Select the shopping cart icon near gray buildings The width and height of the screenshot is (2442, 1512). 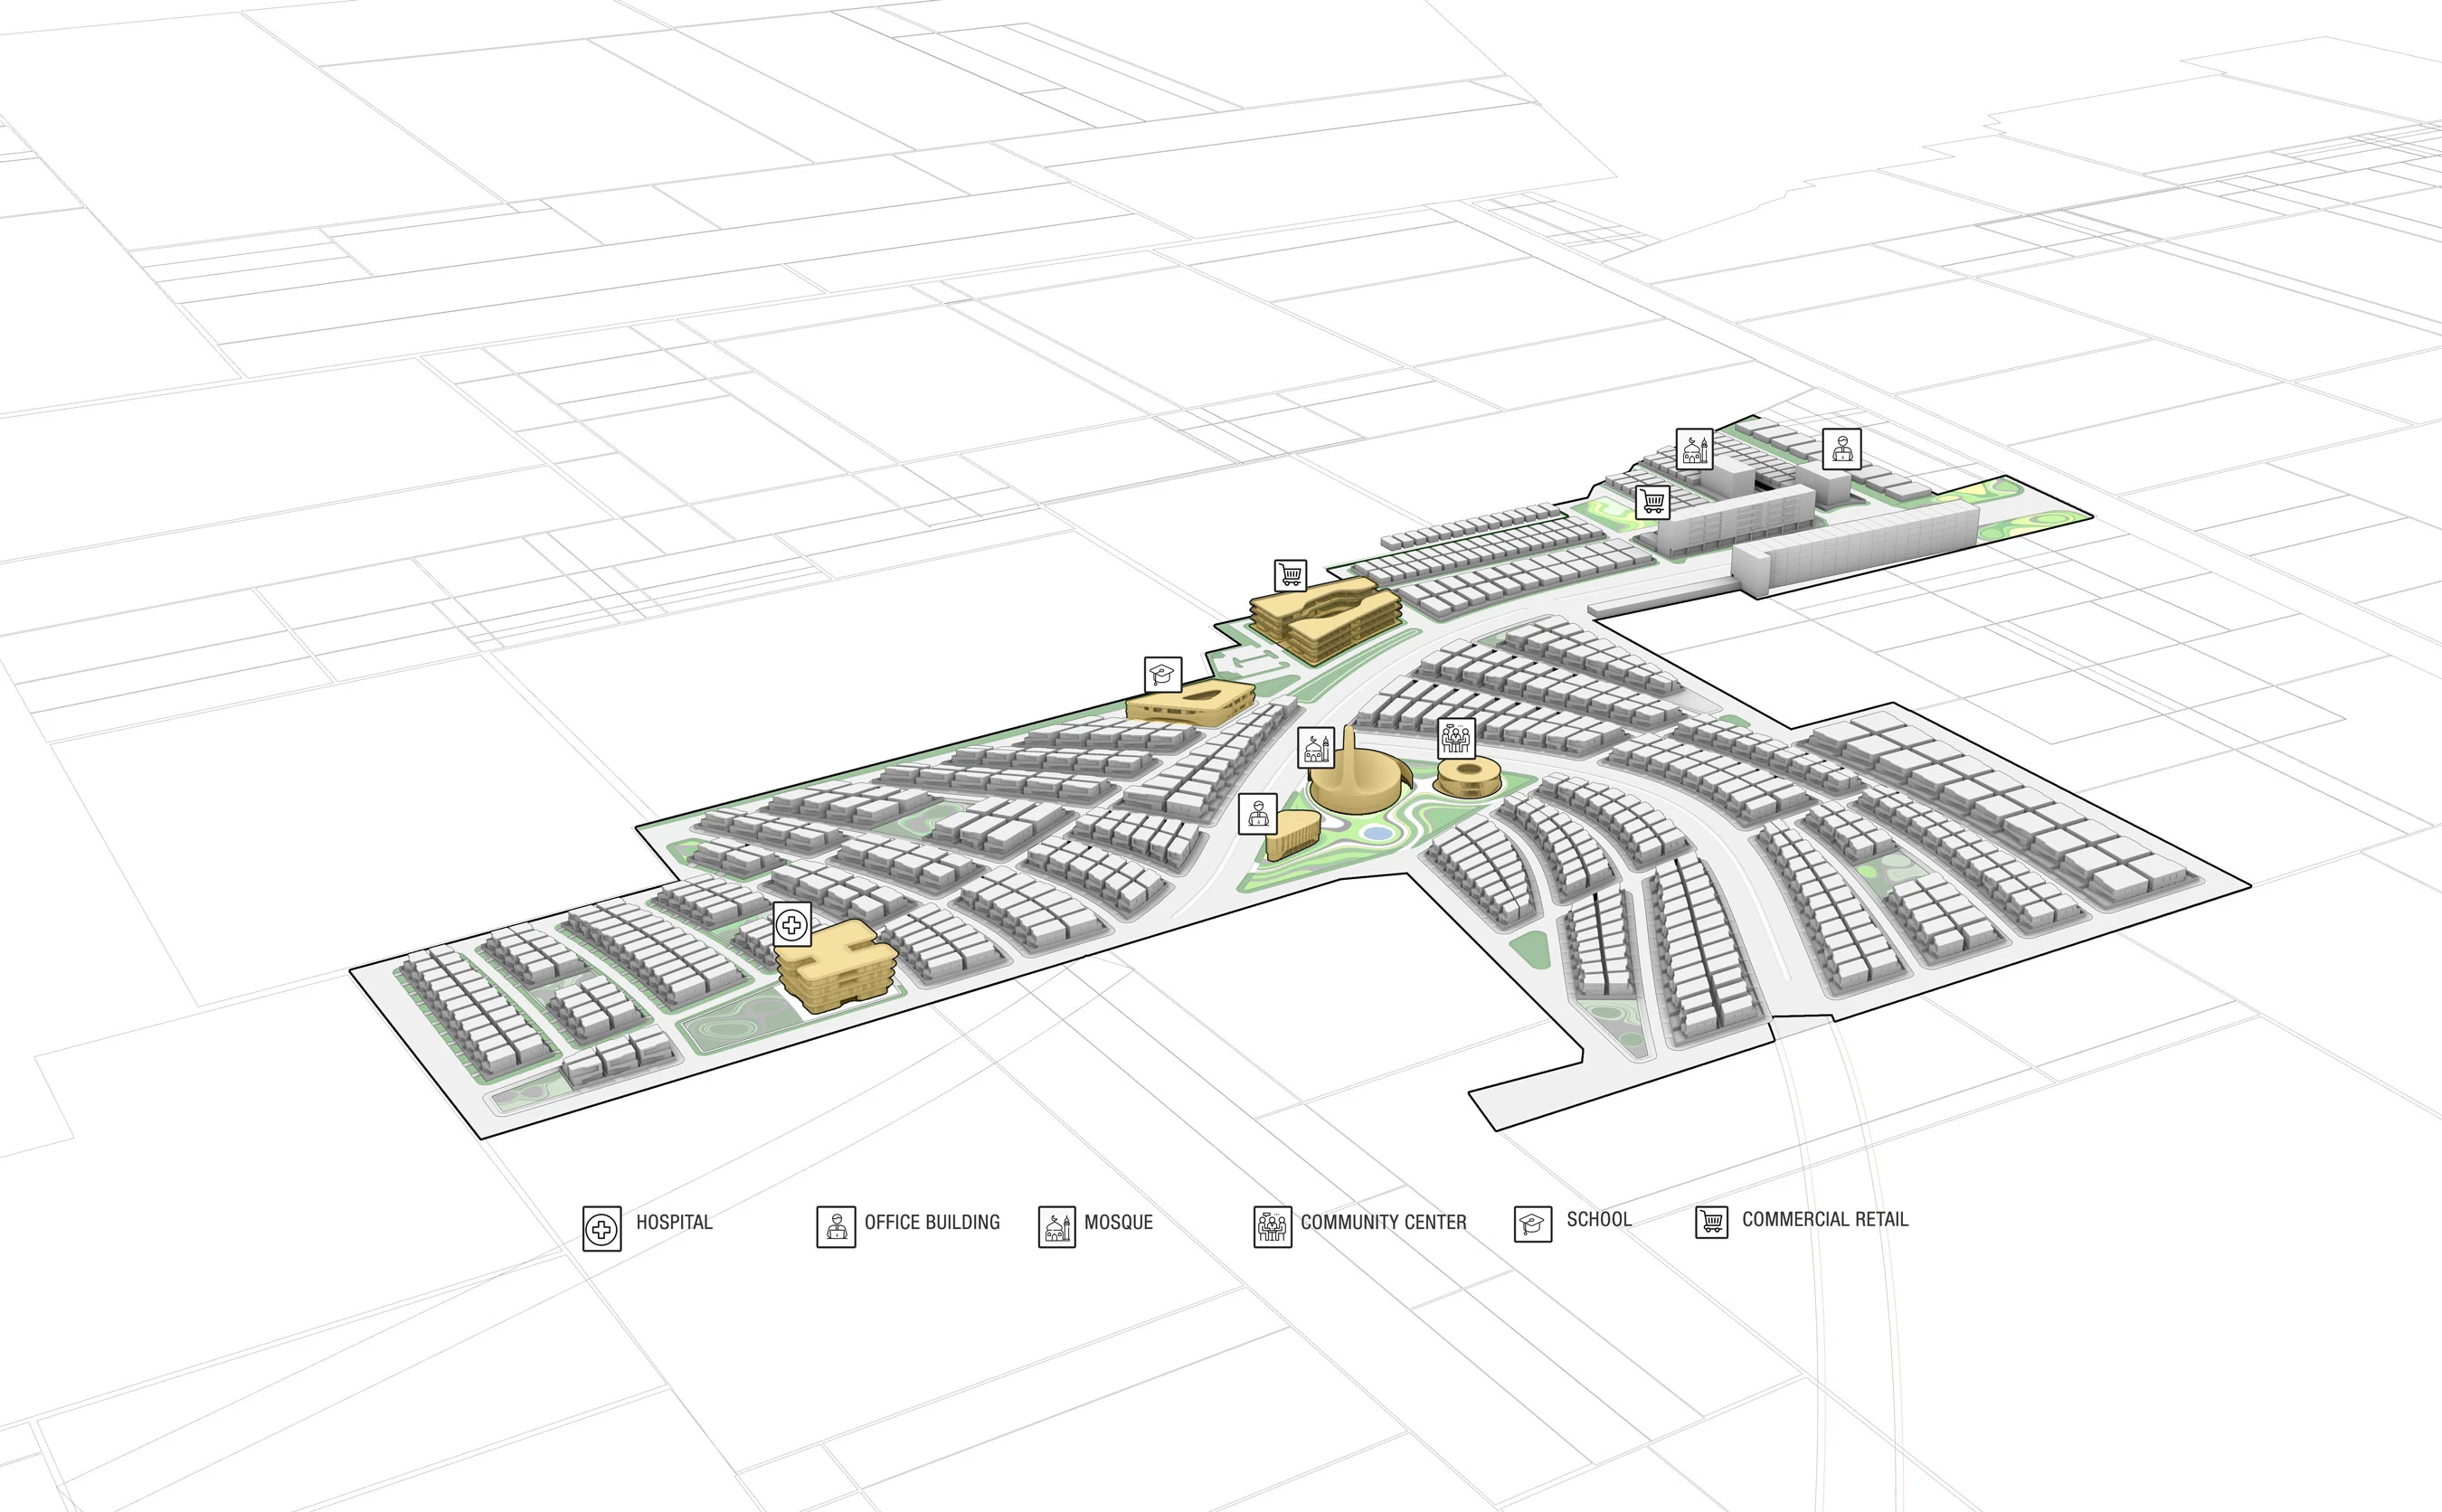1653,501
